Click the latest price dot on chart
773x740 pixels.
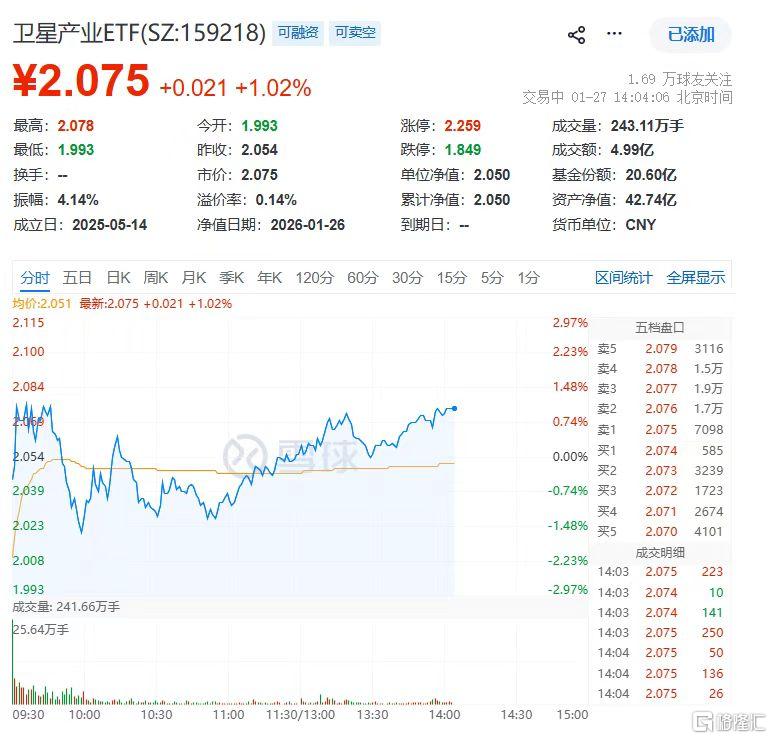454,408
